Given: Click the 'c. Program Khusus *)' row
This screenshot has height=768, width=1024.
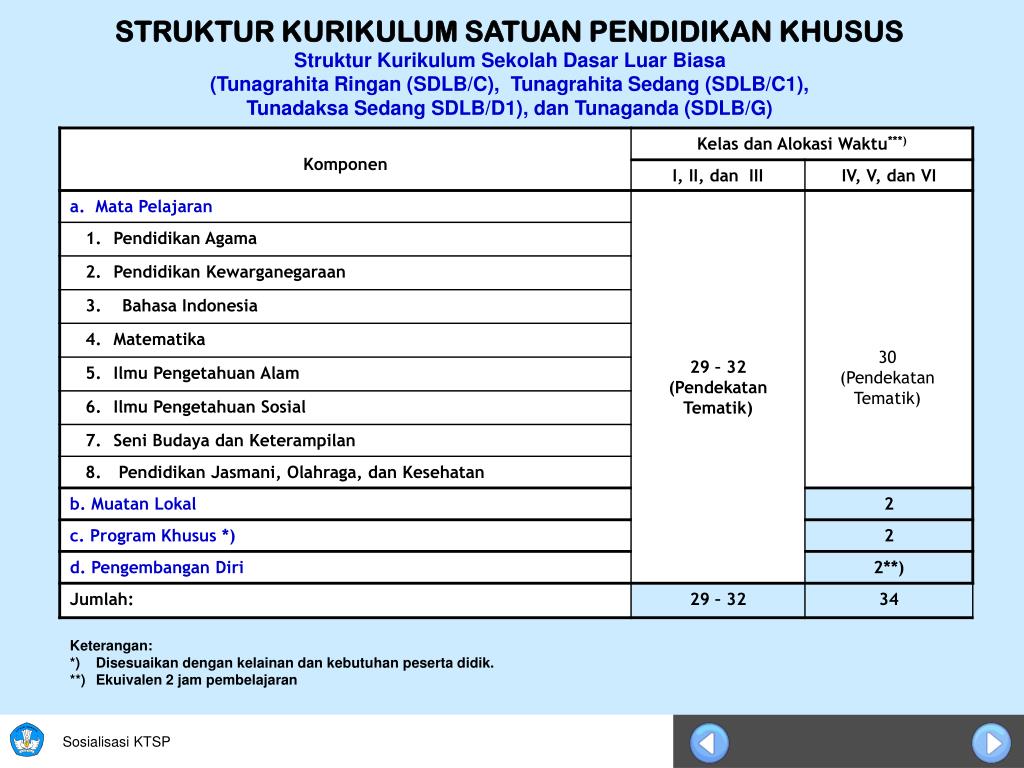Looking at the screenshot, I should pos(345,536).
